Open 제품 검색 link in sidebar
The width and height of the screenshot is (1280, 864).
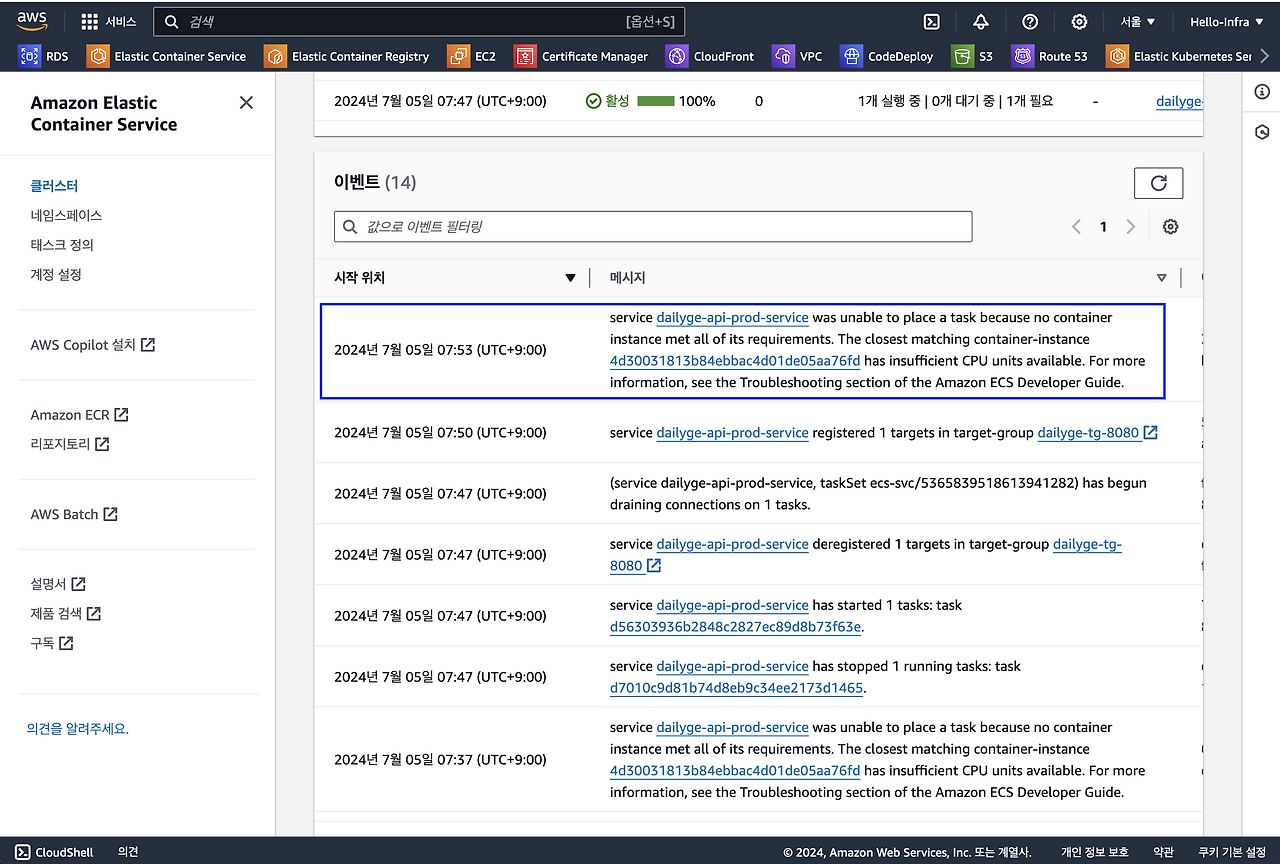66,613
